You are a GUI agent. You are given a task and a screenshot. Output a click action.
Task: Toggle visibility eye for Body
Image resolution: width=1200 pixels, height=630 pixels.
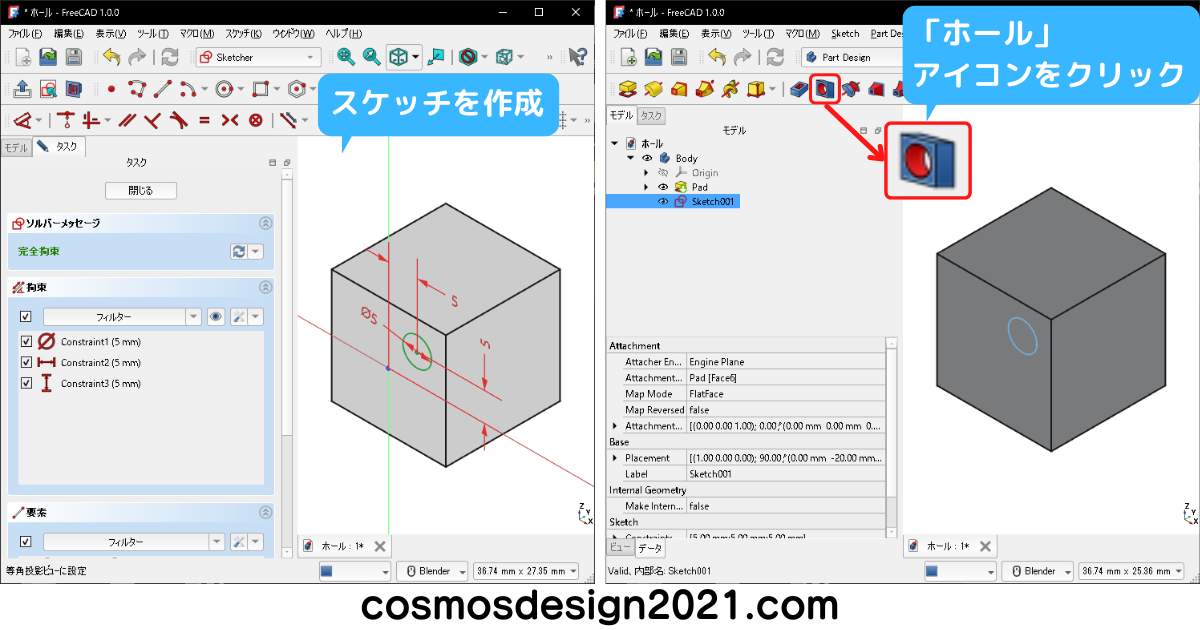(647, 158)
